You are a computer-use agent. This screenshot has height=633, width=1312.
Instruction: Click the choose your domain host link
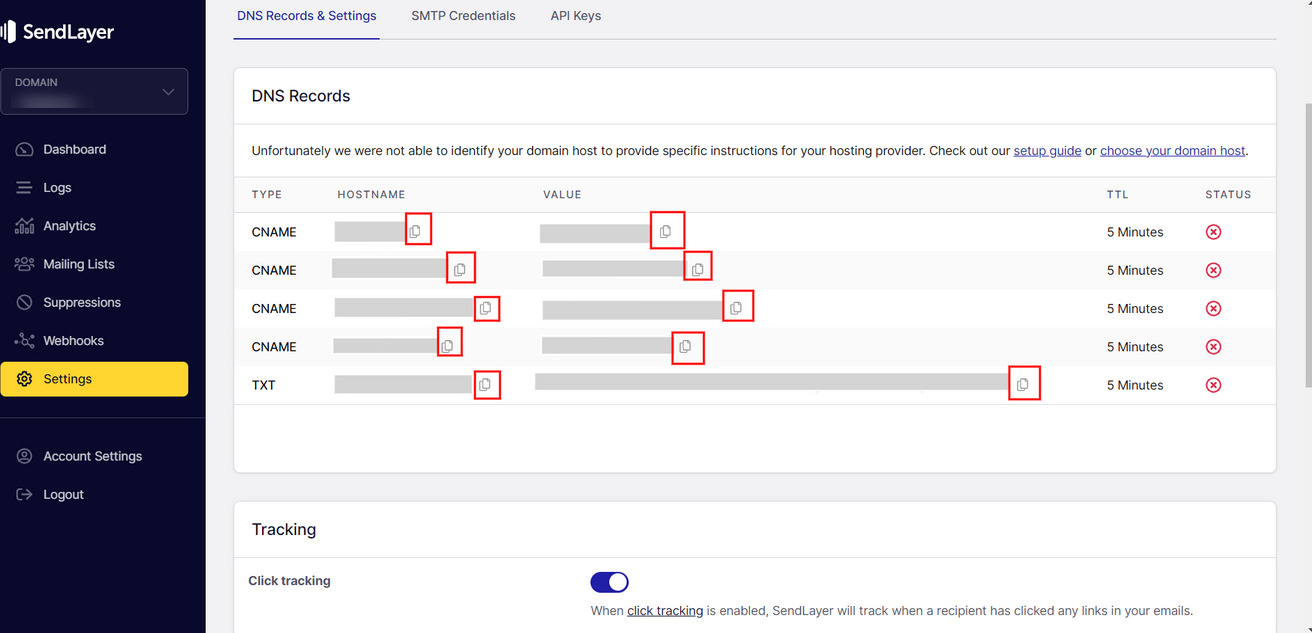(1172, 151)
